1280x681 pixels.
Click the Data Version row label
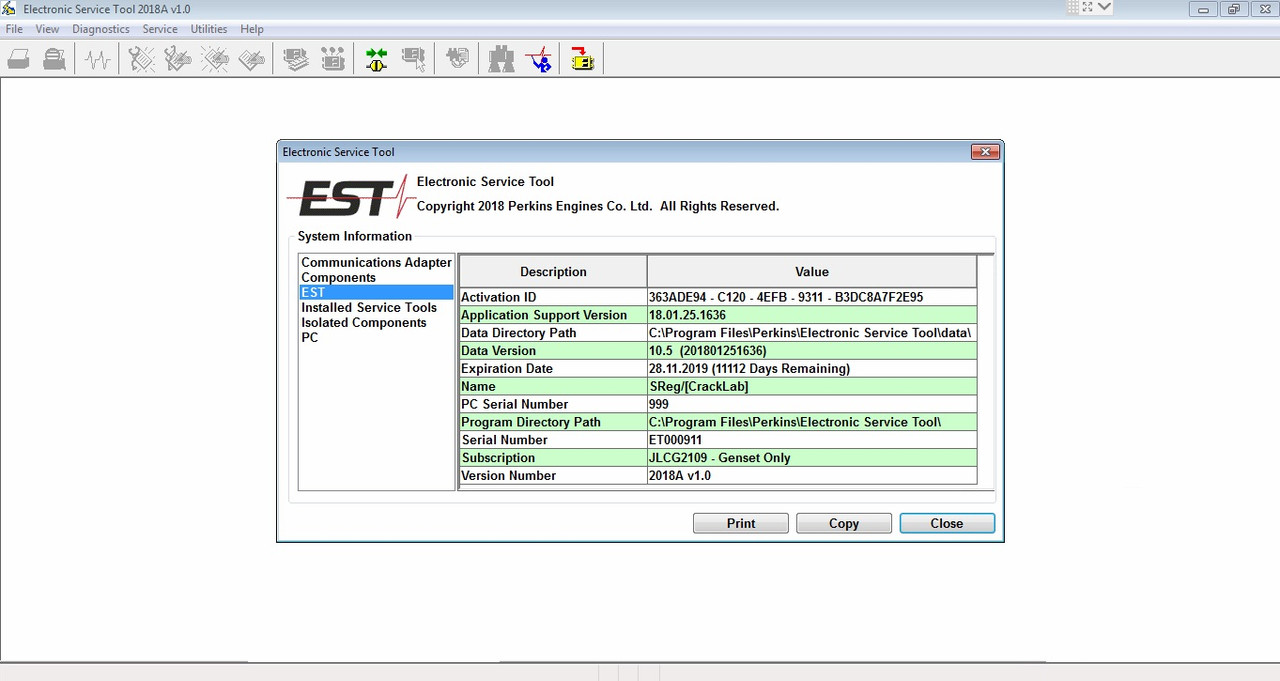coord(553,351)
